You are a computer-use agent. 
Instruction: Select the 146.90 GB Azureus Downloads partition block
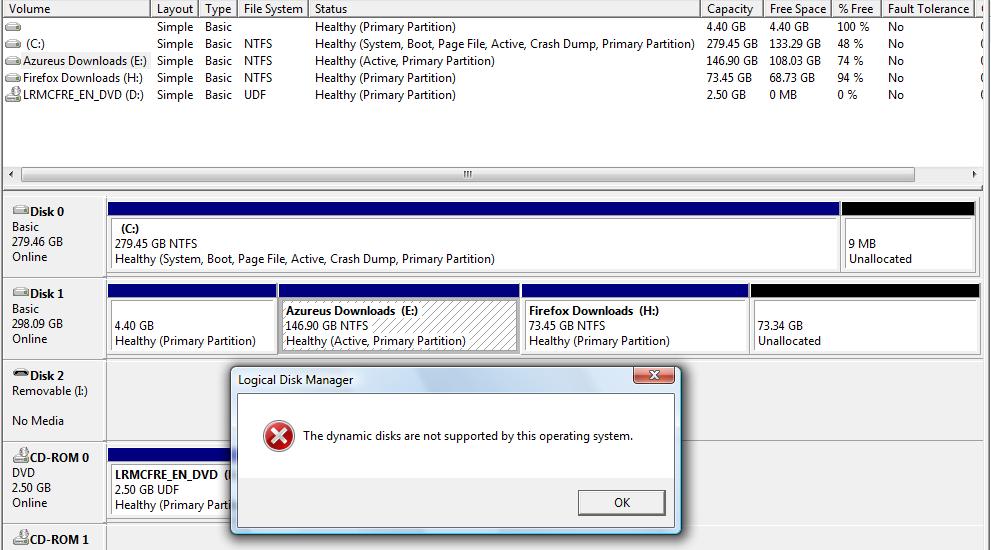399,326
